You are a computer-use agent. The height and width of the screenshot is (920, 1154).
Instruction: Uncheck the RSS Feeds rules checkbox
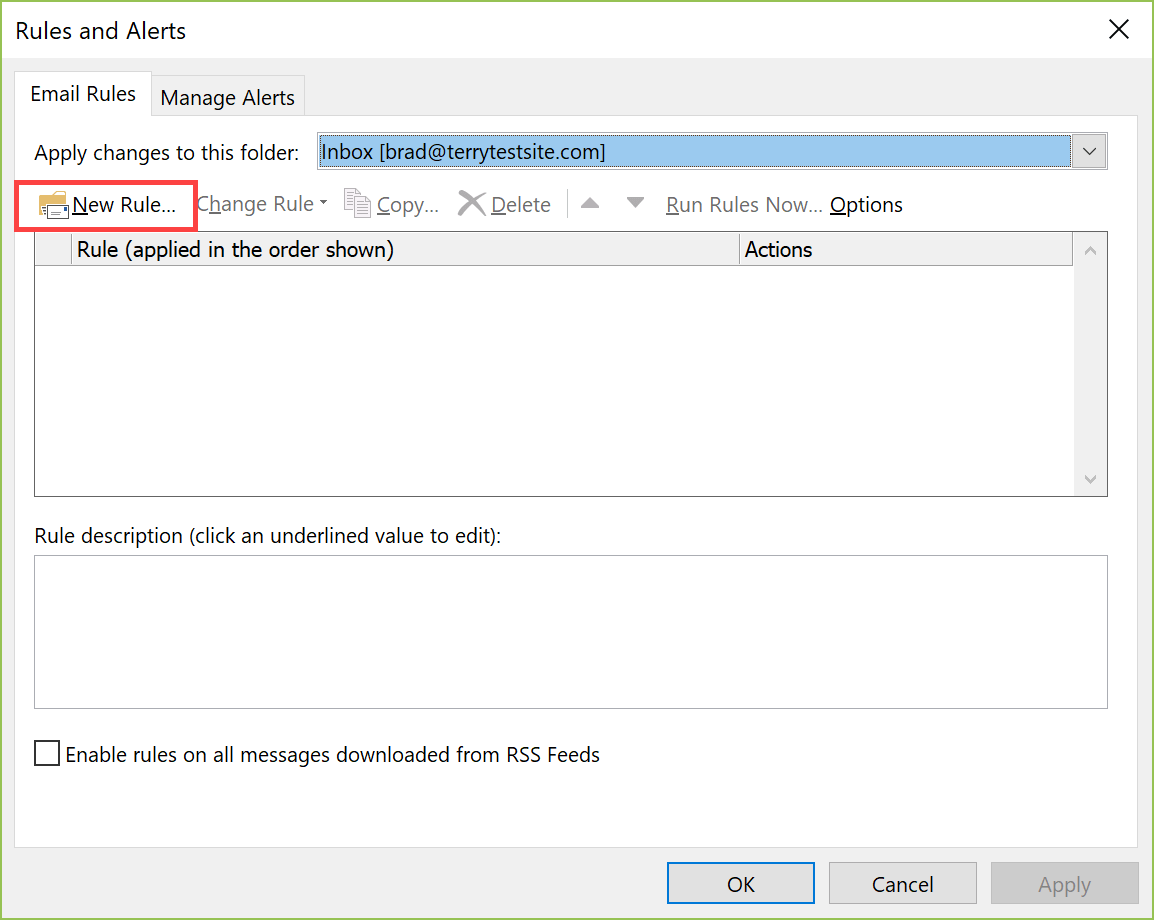pos(46,754)
